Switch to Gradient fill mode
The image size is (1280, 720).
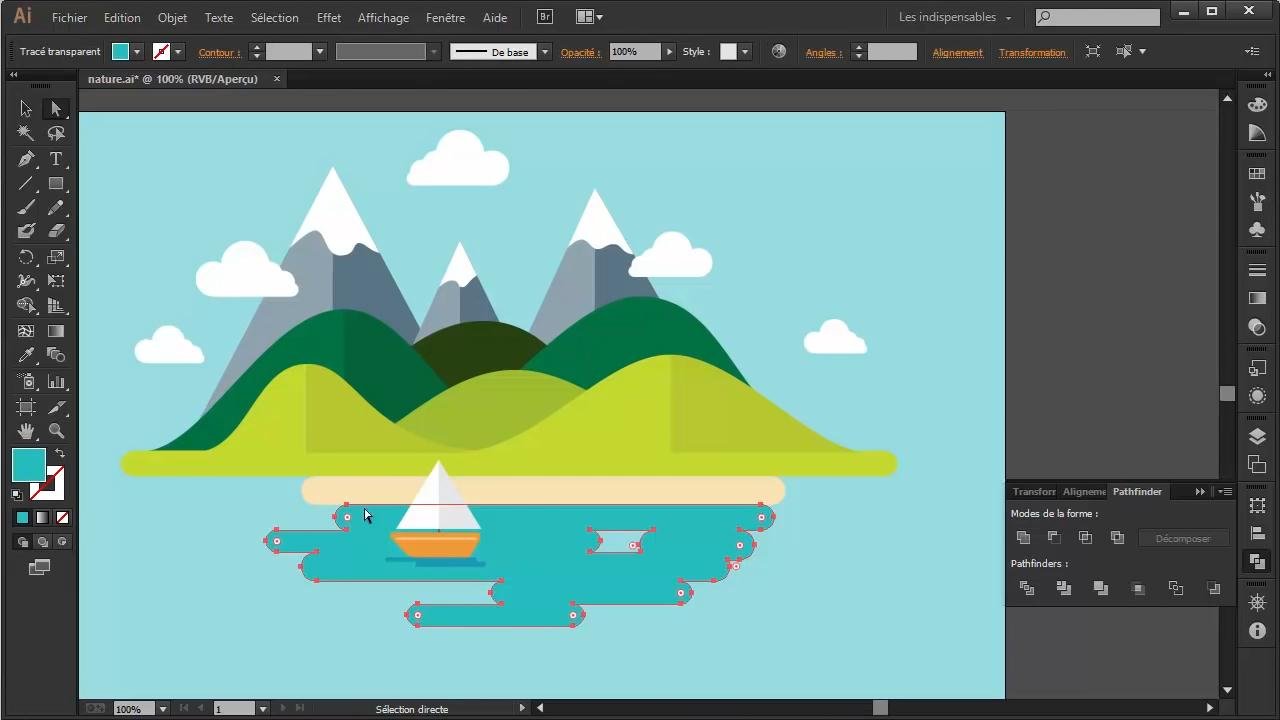coord(42,518)
